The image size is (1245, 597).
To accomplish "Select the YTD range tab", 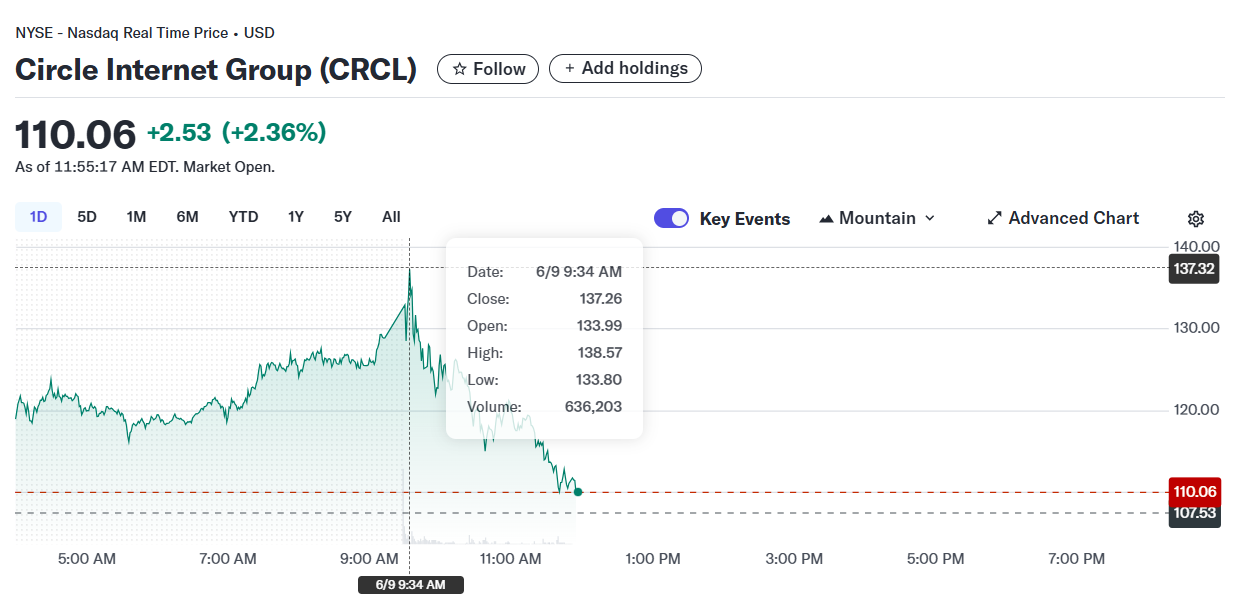I will click(x=243, y=217).
